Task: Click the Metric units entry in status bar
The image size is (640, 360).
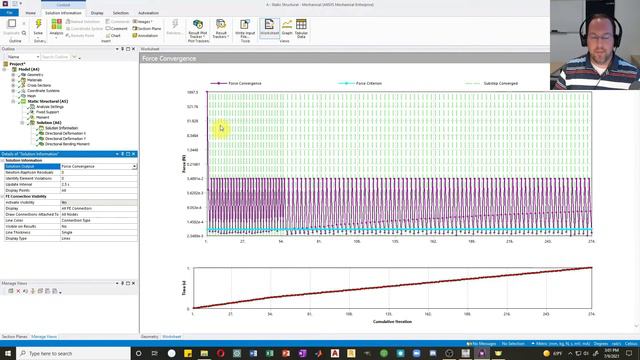Action: click(560, 344)
